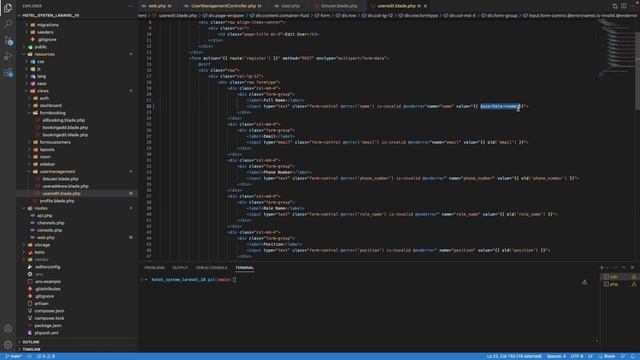
Task: Select the php terminal instance
Action: point(620,284)
